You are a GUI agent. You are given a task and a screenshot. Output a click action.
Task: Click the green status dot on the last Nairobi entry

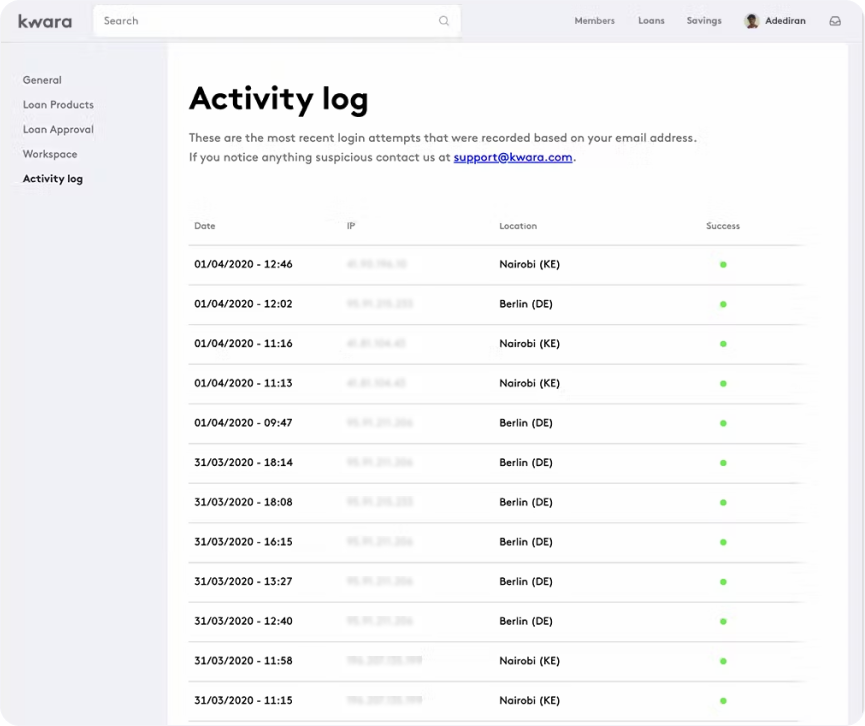[x=722, y=700]
